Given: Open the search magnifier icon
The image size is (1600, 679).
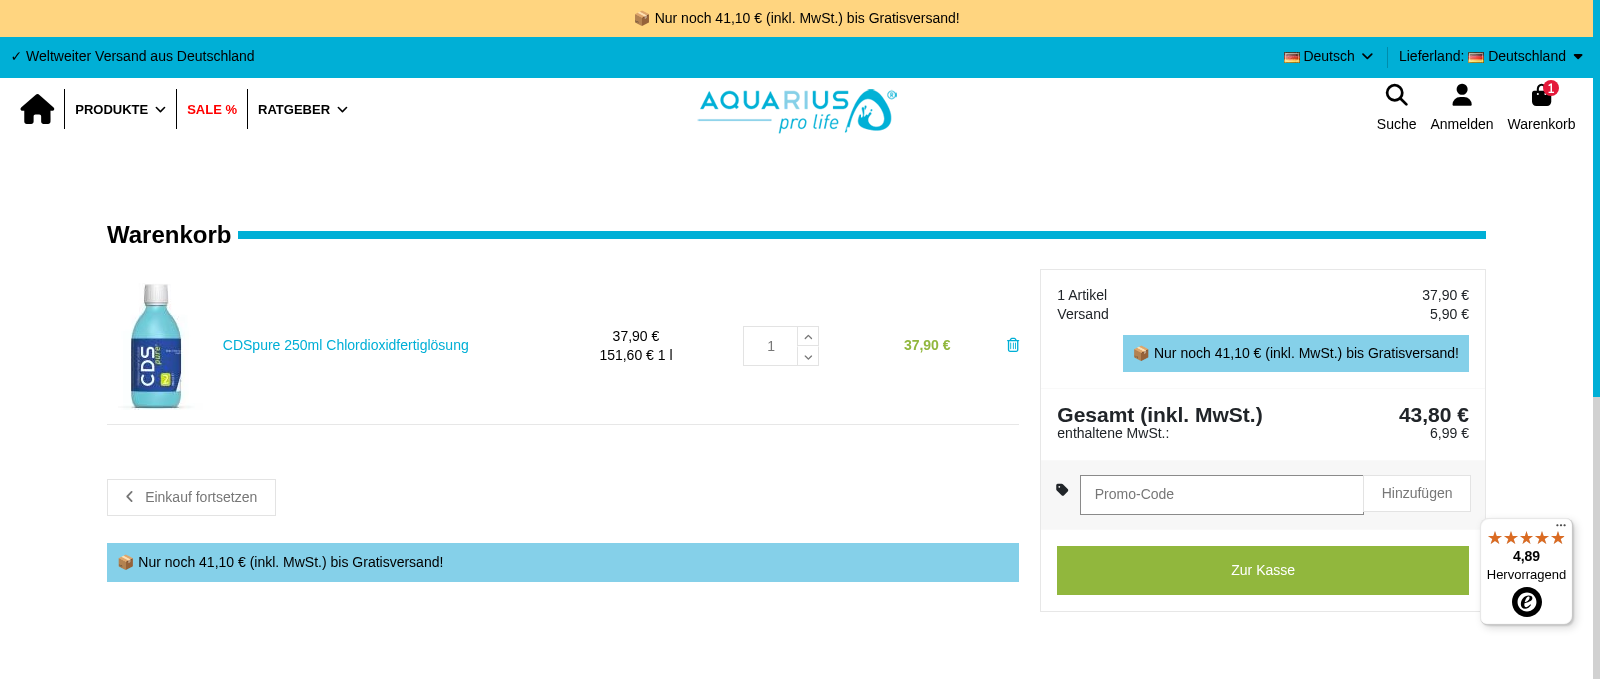Looking at the screenshot, I should point(1396,96).
